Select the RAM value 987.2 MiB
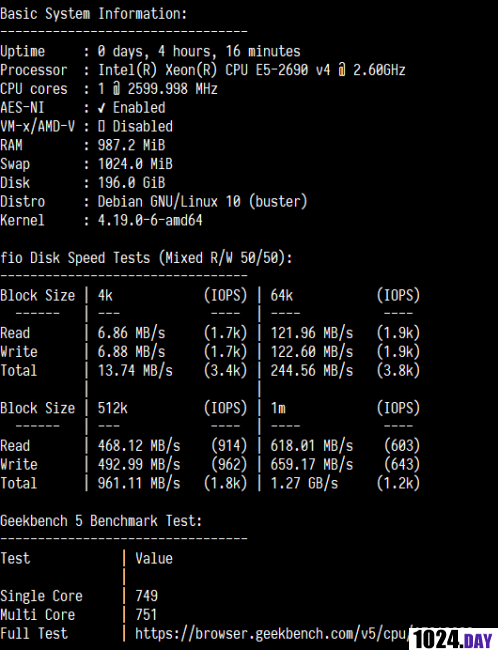498x650 pixels. tap(131, 146)
